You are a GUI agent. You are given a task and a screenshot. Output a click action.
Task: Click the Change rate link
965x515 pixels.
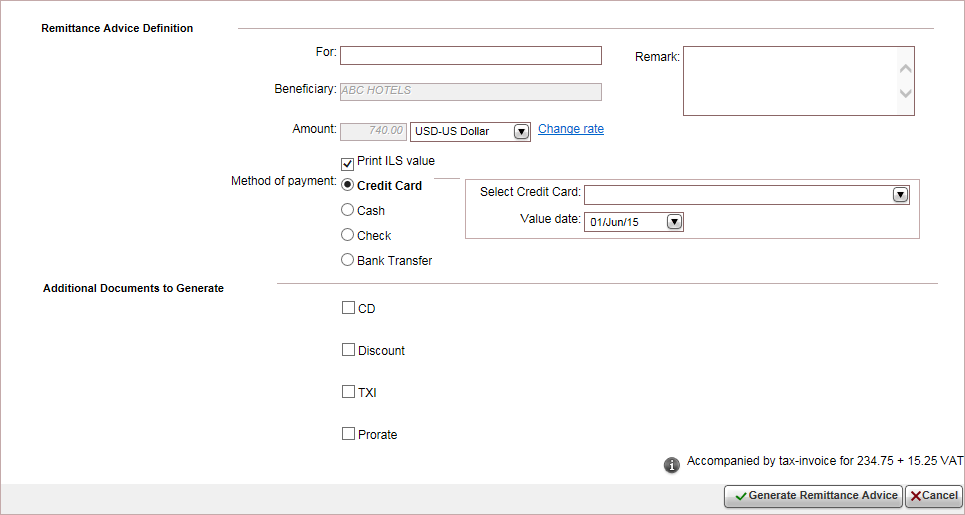(x=571, y=129)
